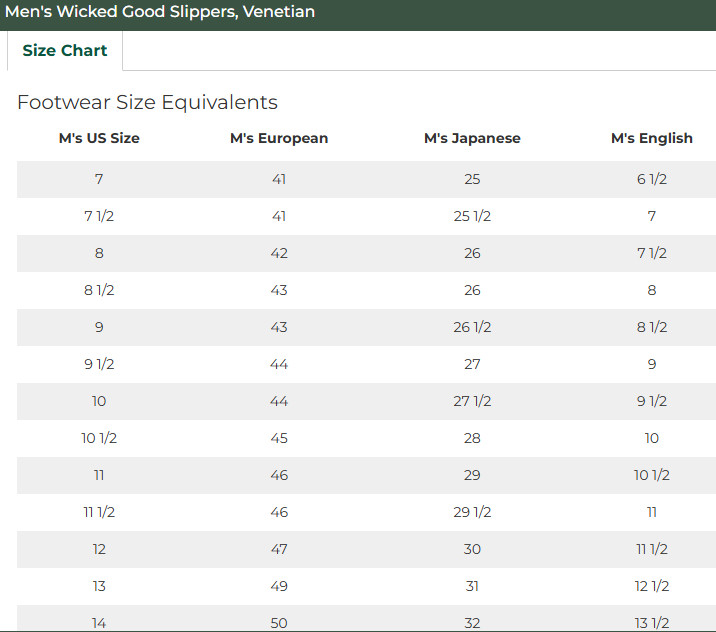Click the Men's Wicked Good Slippers title
716x632 pixels.
(x=160, y=12)
